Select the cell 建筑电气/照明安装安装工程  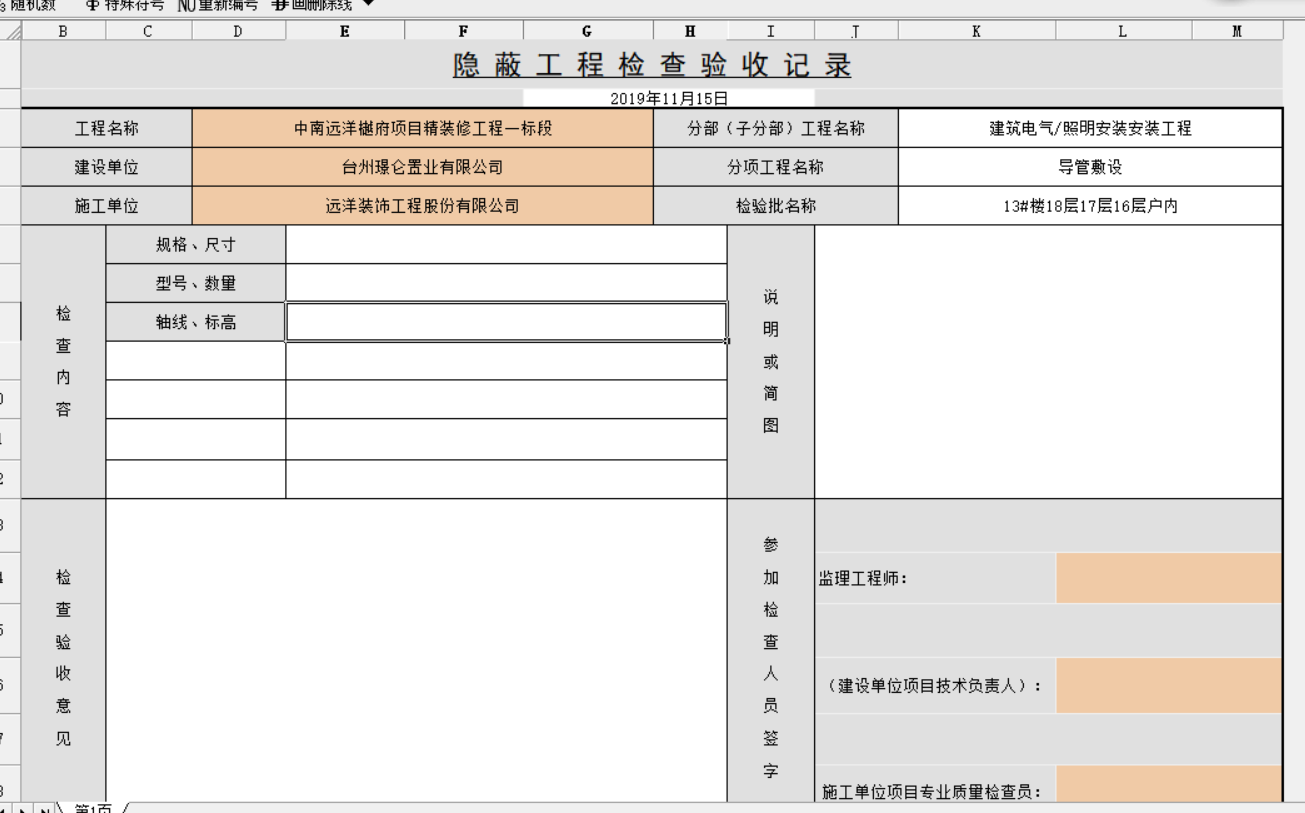1090,128
